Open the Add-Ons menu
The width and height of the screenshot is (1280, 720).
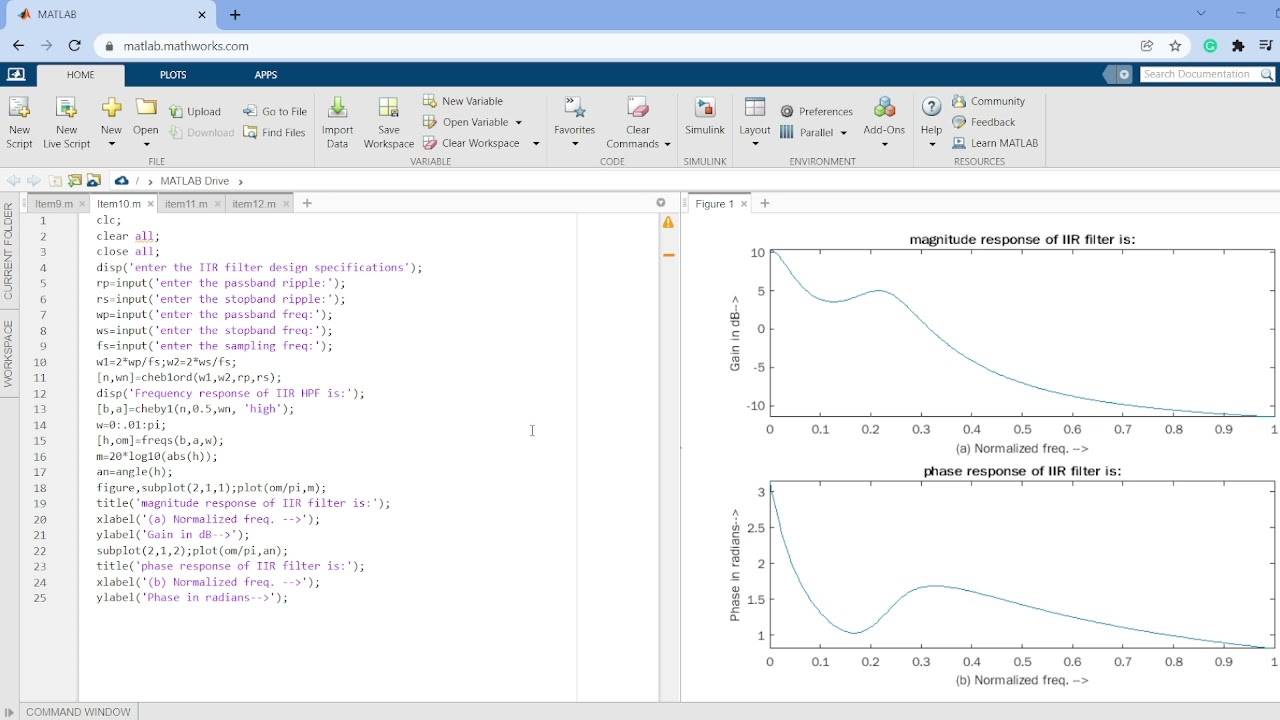coord(884,123)
